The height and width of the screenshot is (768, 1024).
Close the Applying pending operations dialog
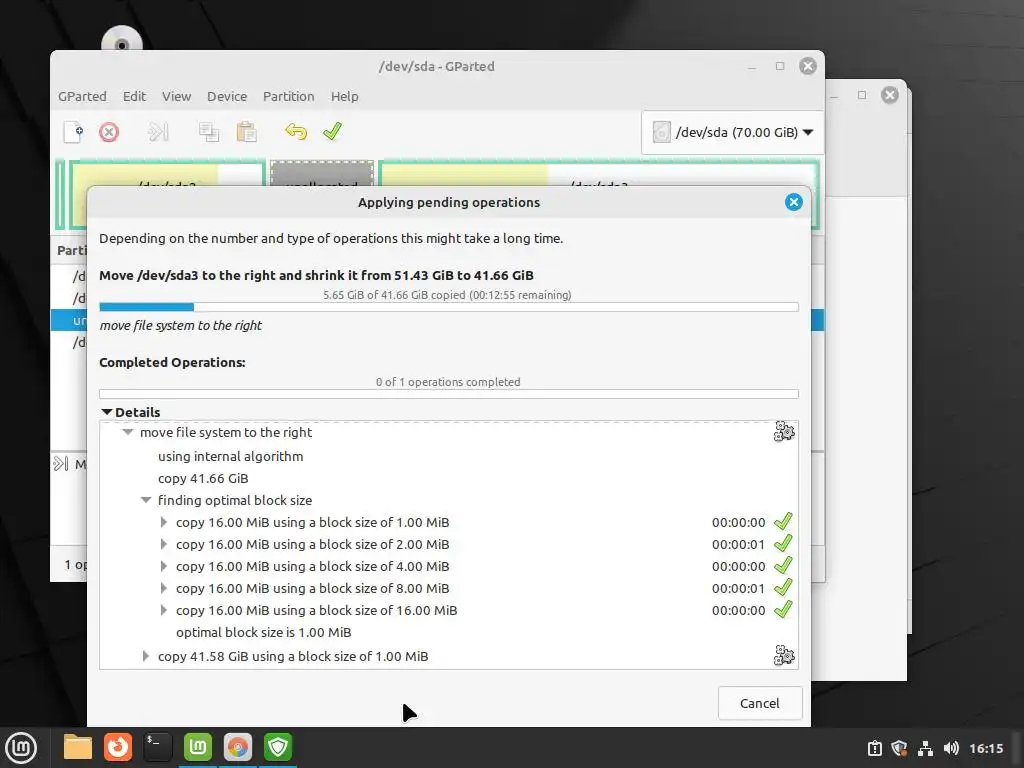pyautogui.click(x=793, y=202)
